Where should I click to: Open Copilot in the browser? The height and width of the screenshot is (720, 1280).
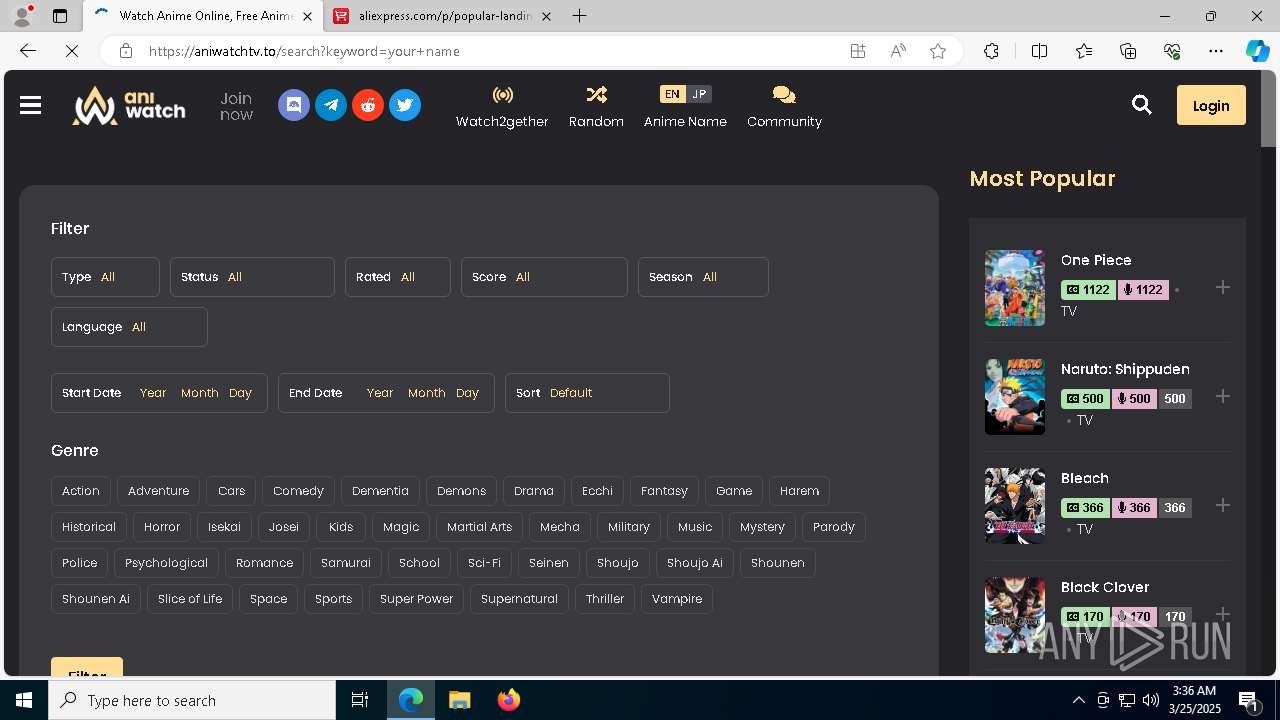point(1257,51)
